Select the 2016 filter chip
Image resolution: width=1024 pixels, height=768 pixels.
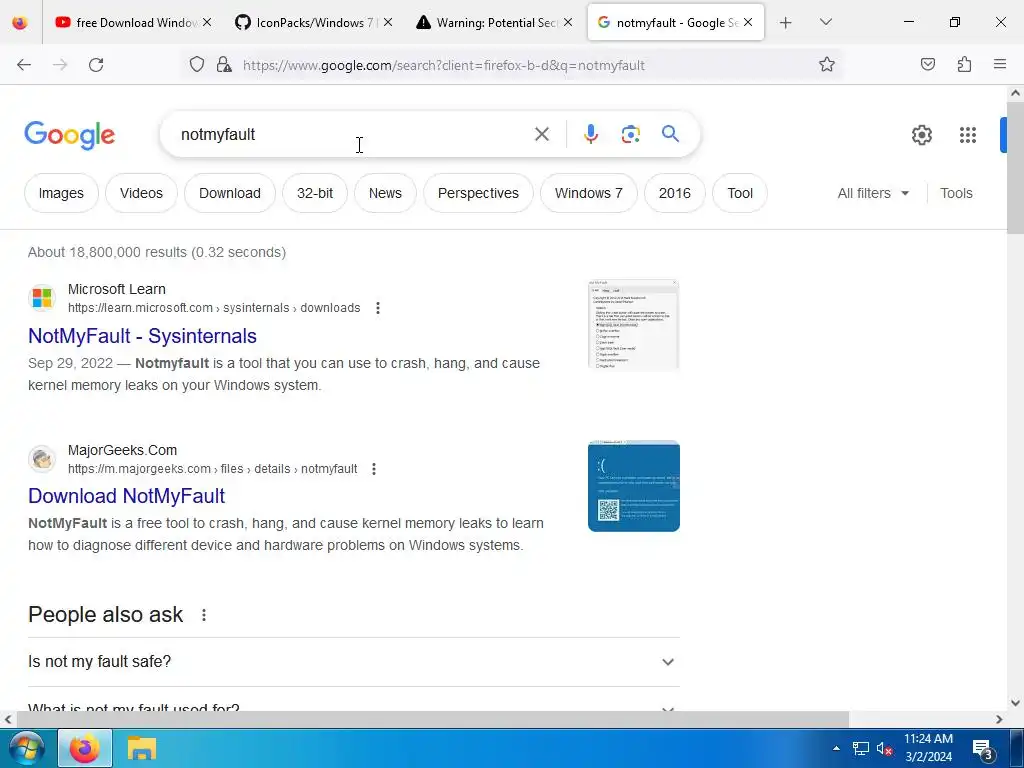point(675,193)
